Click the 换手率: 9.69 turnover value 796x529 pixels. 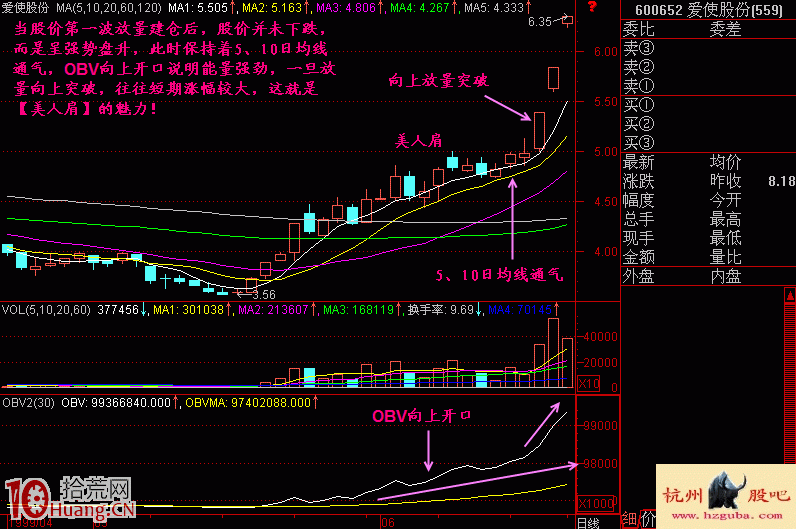click(441, 310)
